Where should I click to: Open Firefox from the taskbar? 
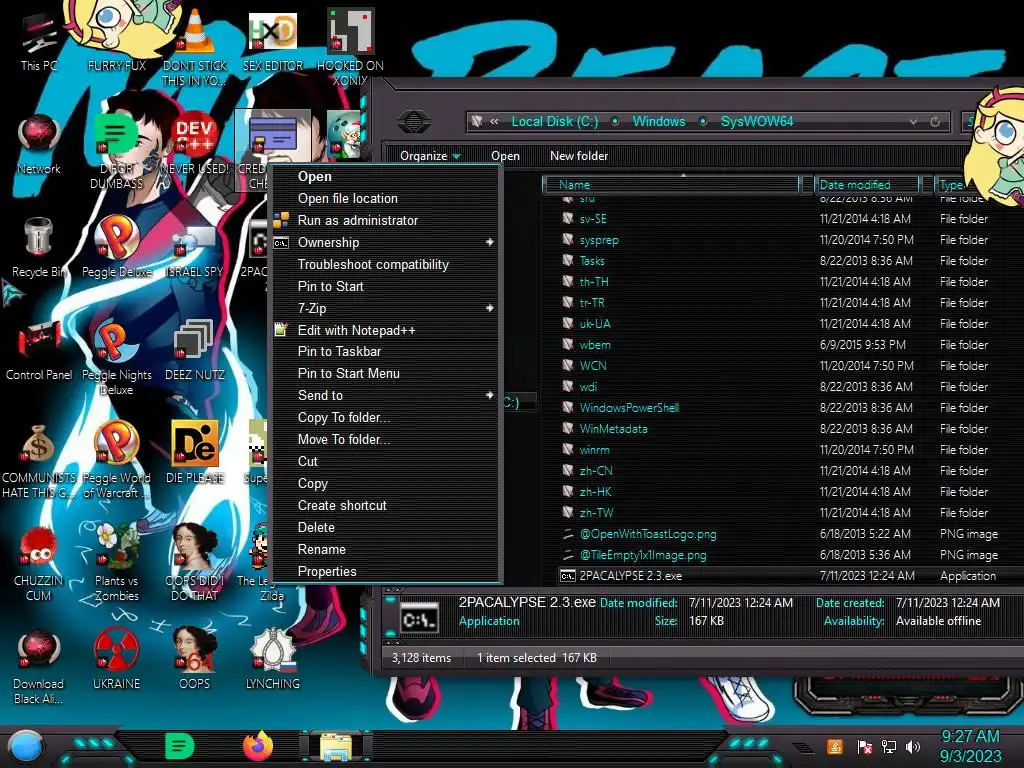[258, 746]
